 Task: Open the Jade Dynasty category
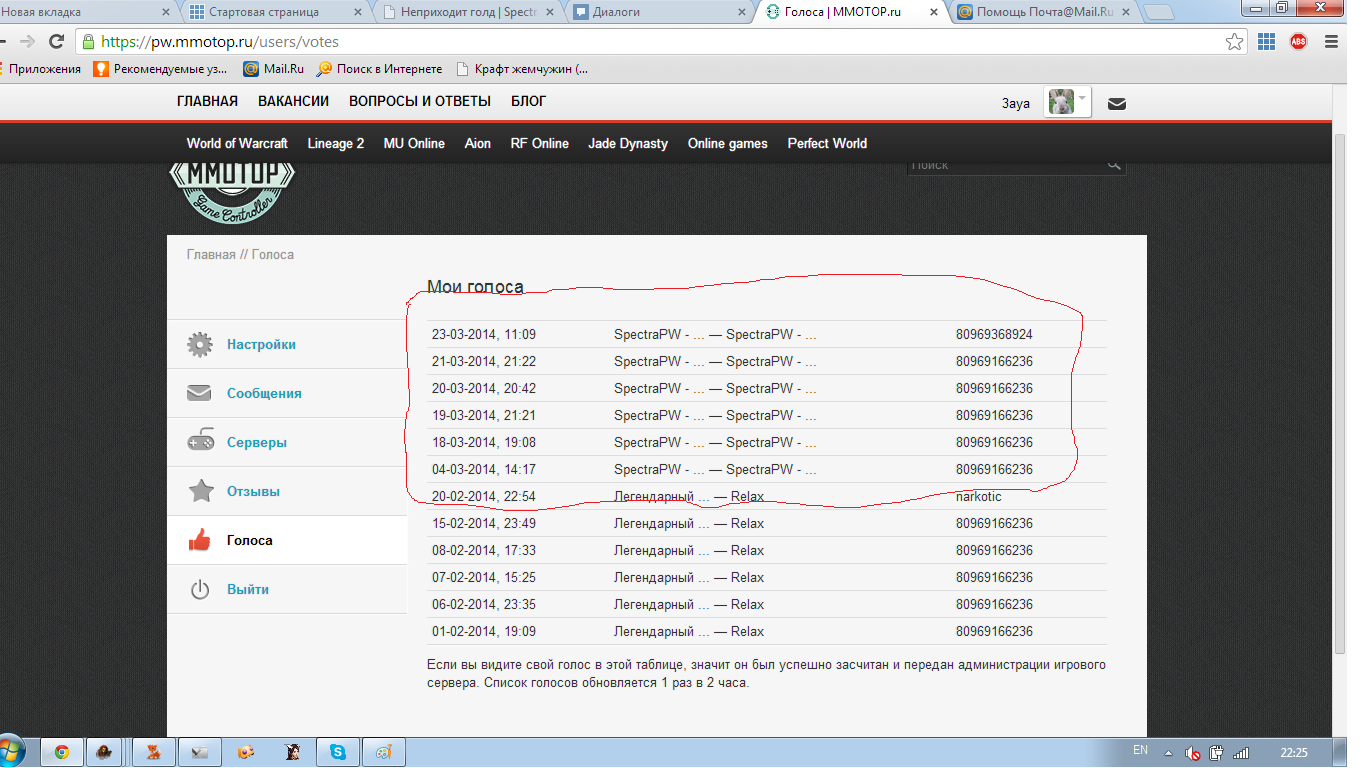coord(628,143)
